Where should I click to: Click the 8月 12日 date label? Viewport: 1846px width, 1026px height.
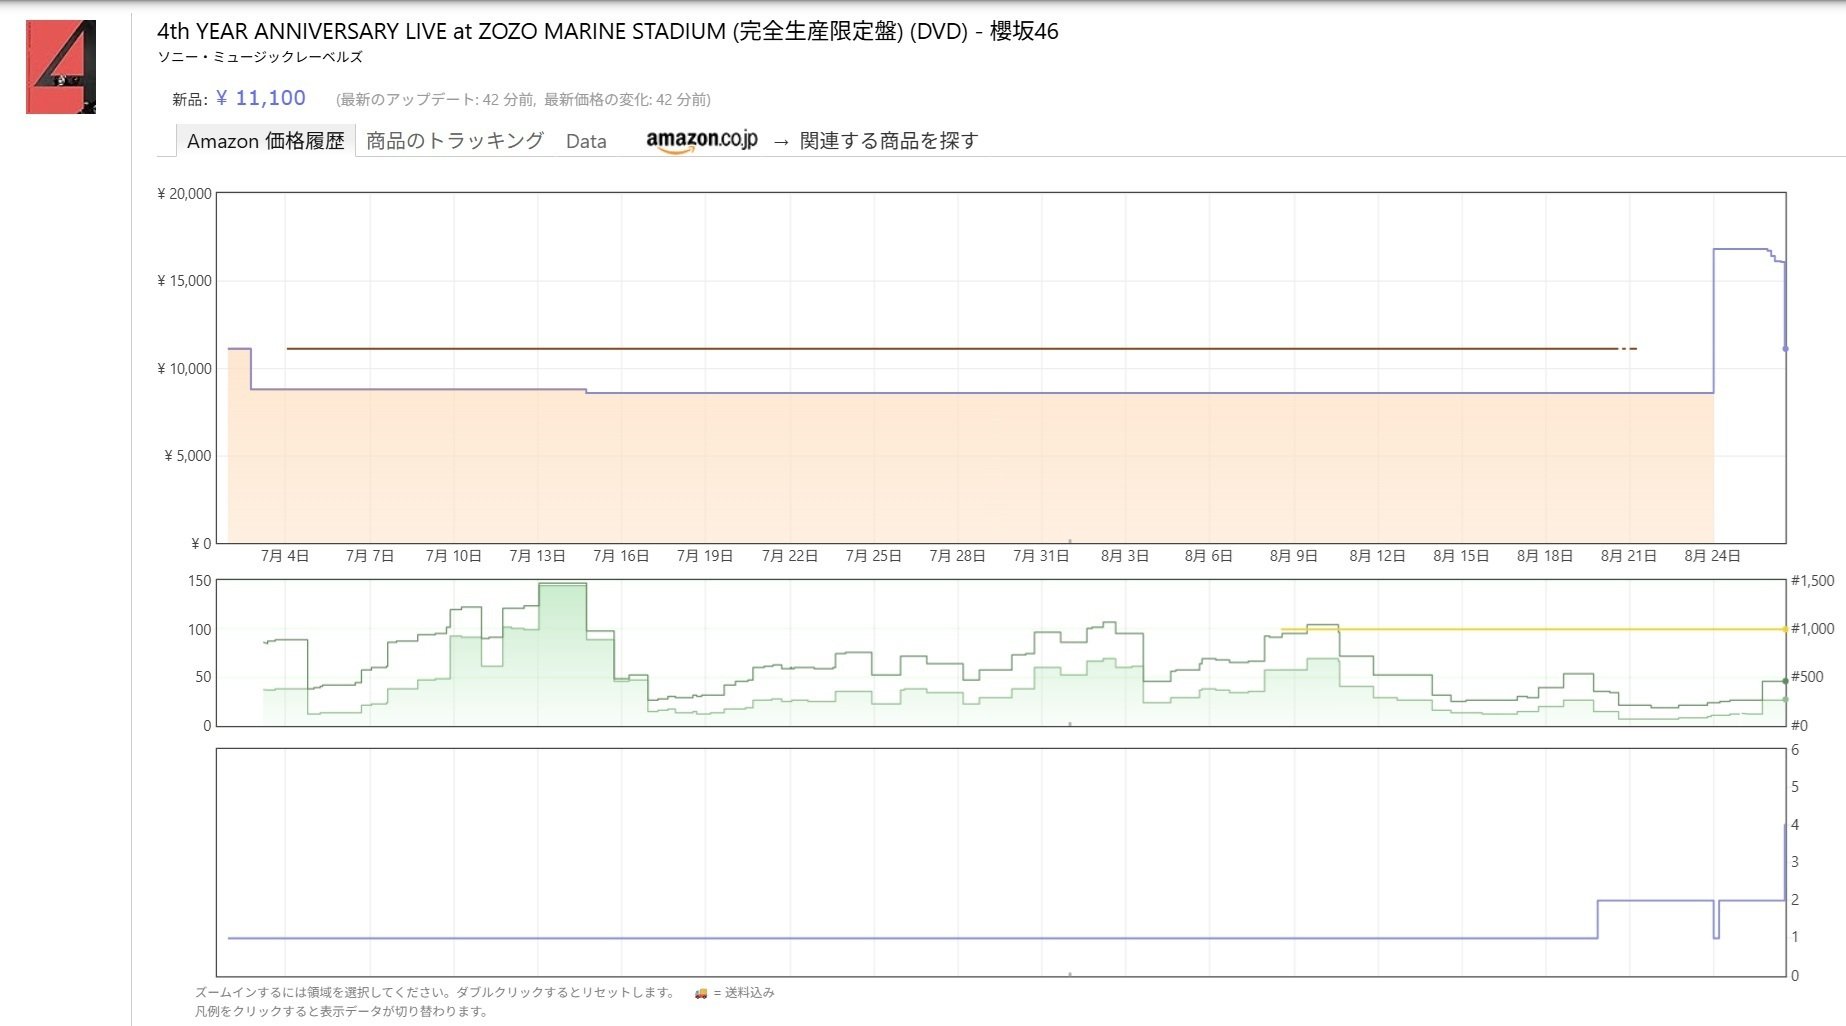click(1378, 556)
